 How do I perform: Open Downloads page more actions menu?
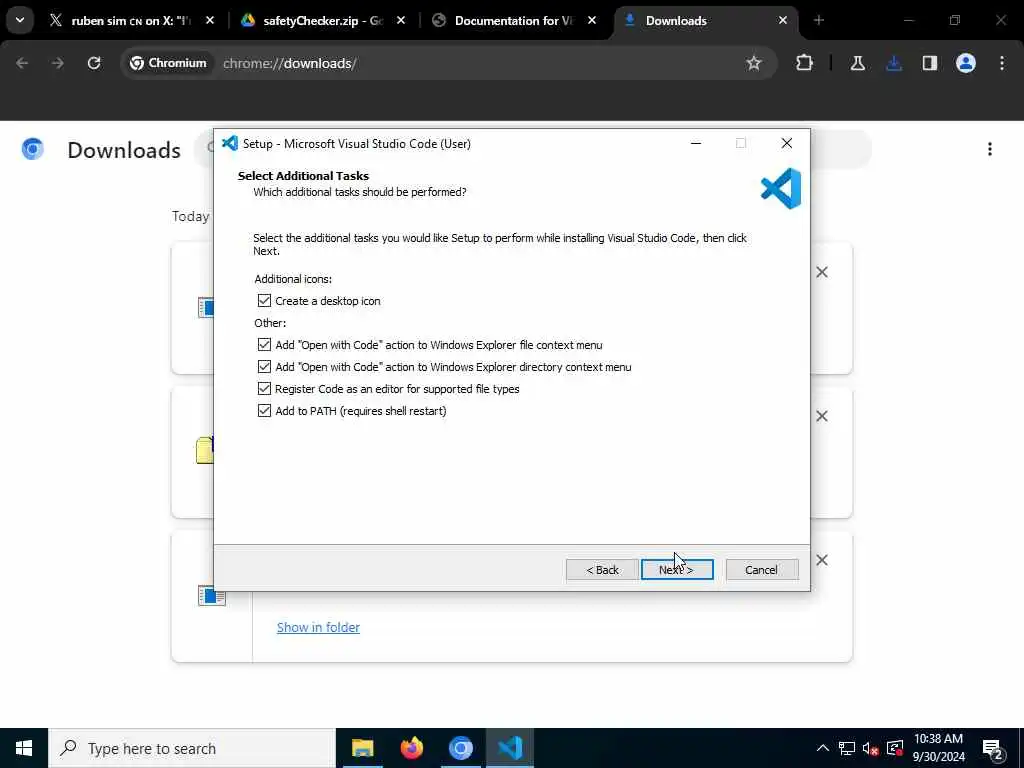[989, 150]
